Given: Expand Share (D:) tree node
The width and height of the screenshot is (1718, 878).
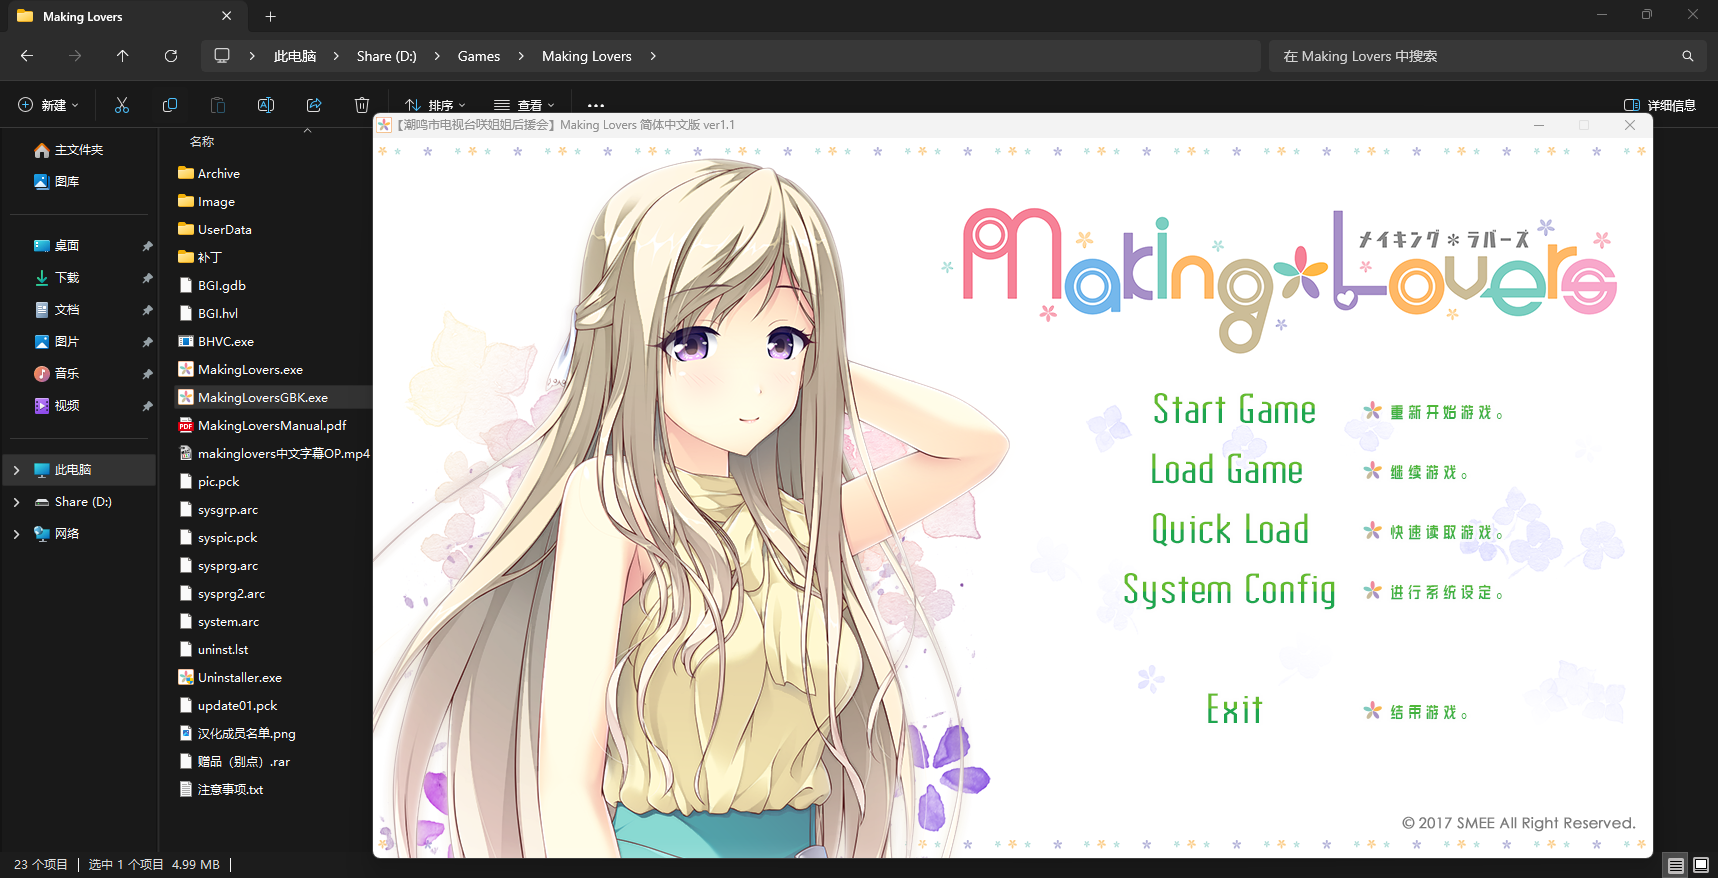Looking at the screenshot, I should [16, 501].
